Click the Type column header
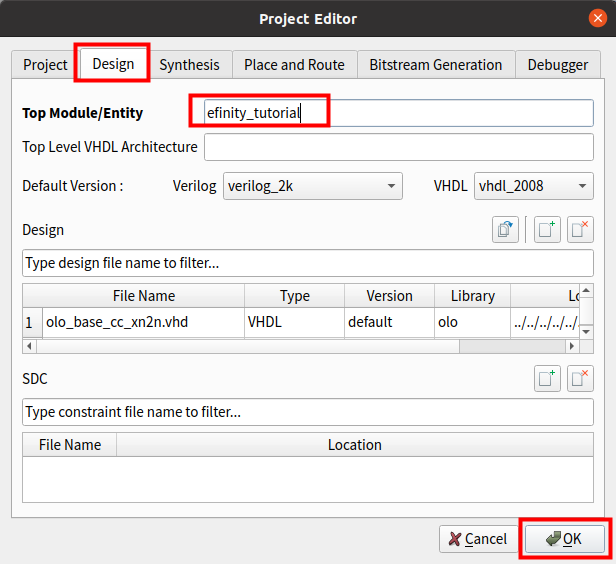 coord(294,296)
